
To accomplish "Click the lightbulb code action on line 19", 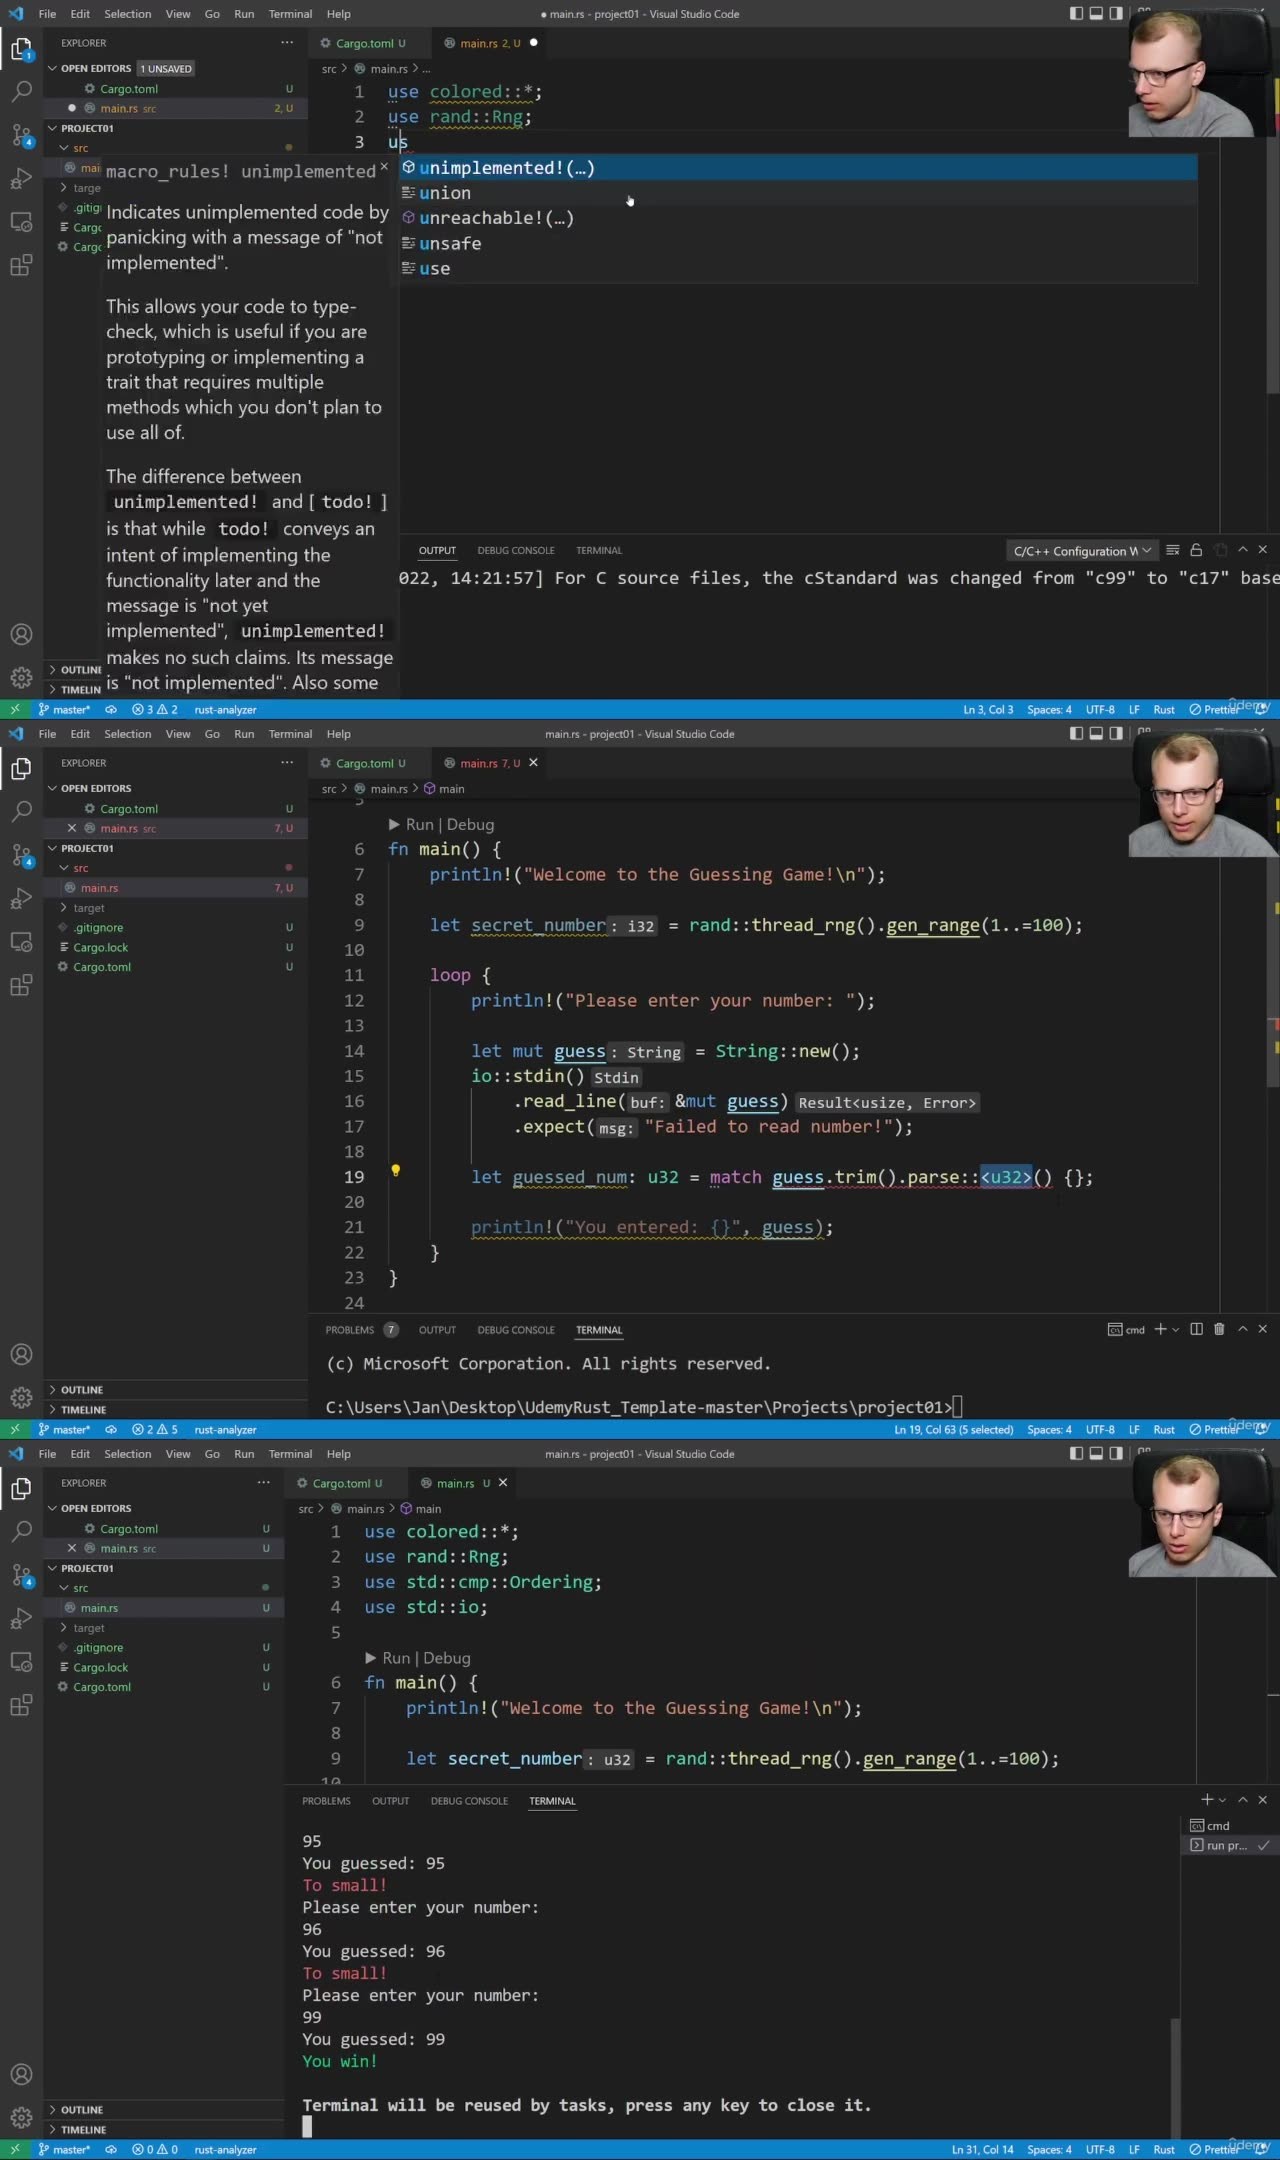I will coord(395,1170).
